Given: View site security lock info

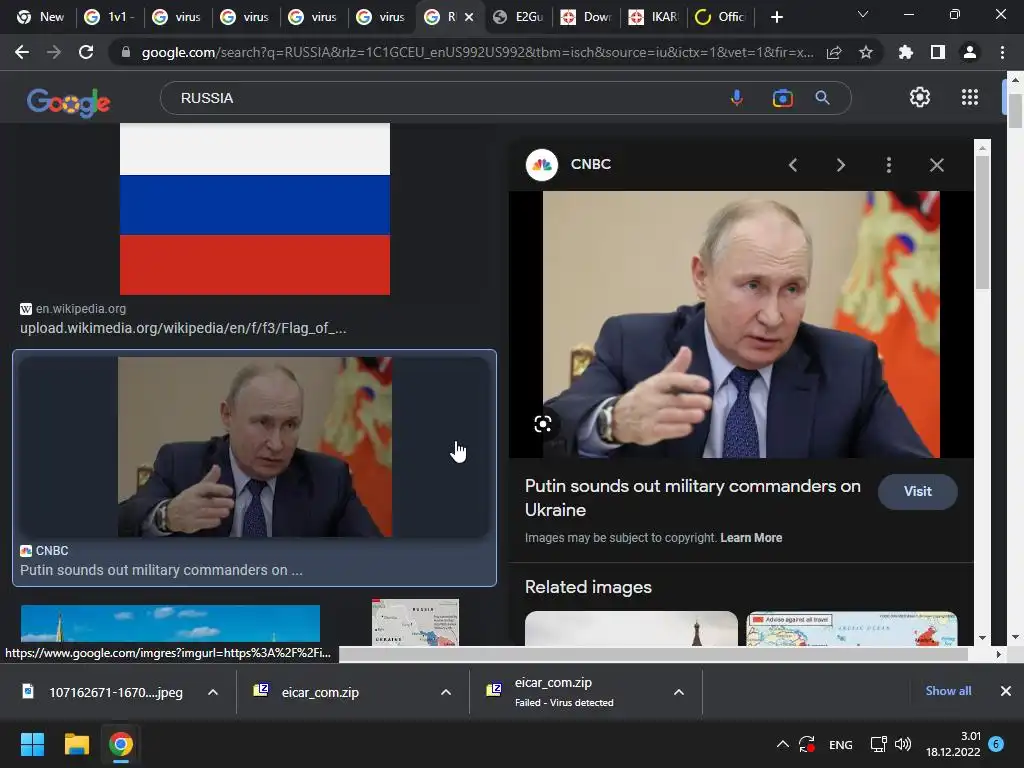Looking at the screenshot, I should [x=126, y=52].
